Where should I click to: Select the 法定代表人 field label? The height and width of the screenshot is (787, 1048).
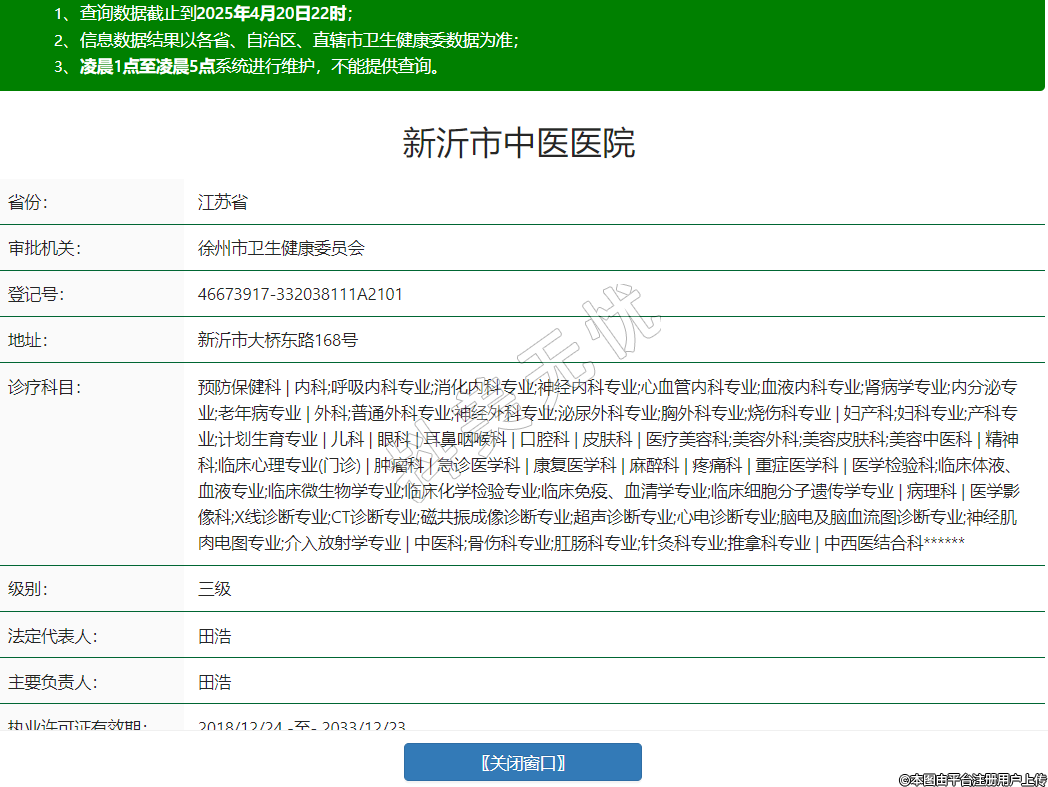(x=53, y=635)
